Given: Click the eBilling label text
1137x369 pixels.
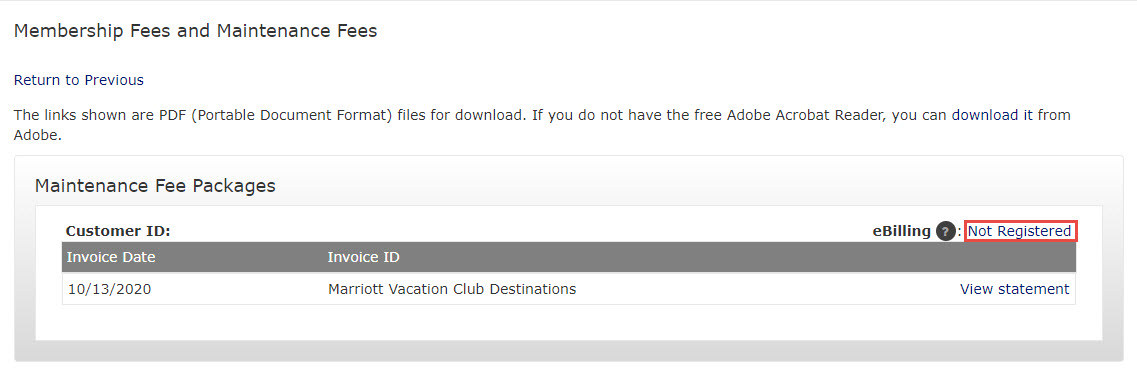Looking at the screenshot, I should (x=901, y=231).
